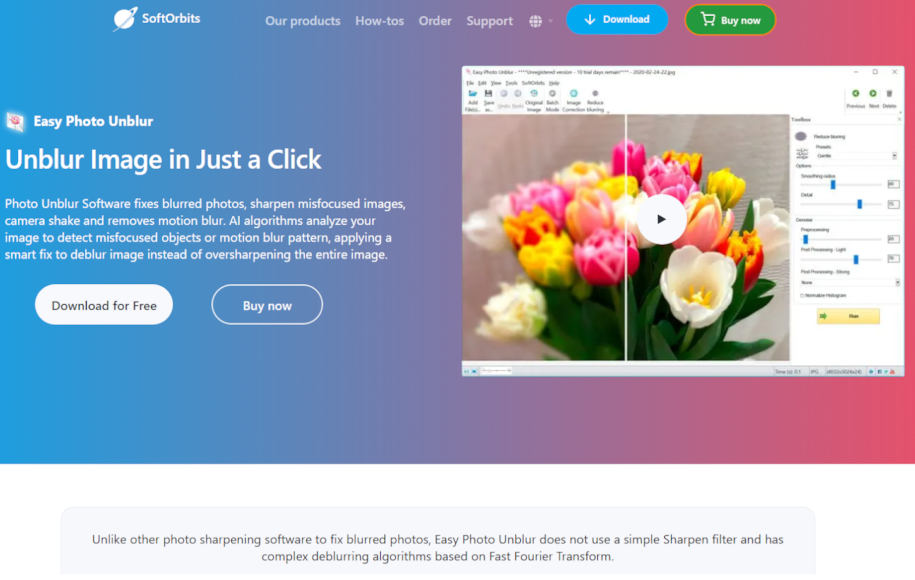Click the yellow Run button in Toolbox
Viewport: 915px width, 580px height.
point(848,316)
